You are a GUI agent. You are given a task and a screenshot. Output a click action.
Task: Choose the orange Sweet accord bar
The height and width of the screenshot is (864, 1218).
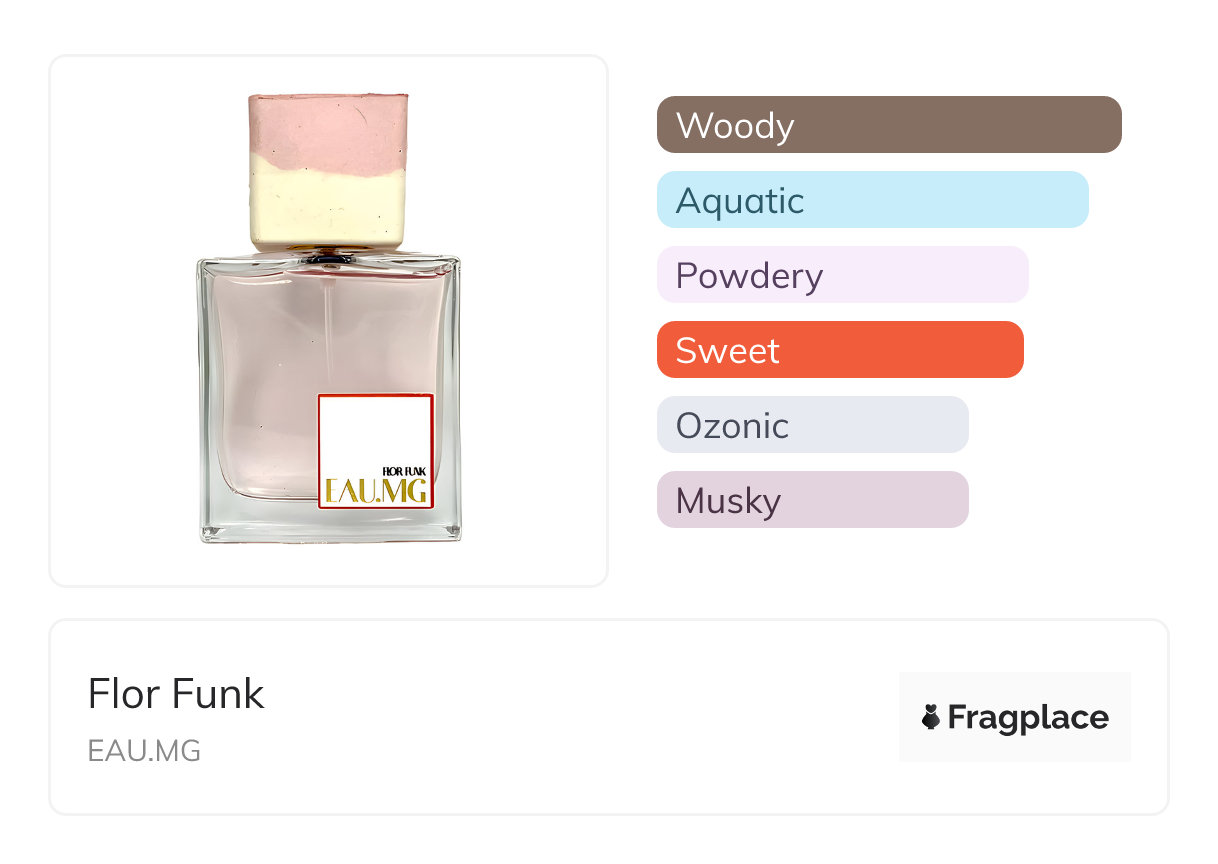coord(840,350)
